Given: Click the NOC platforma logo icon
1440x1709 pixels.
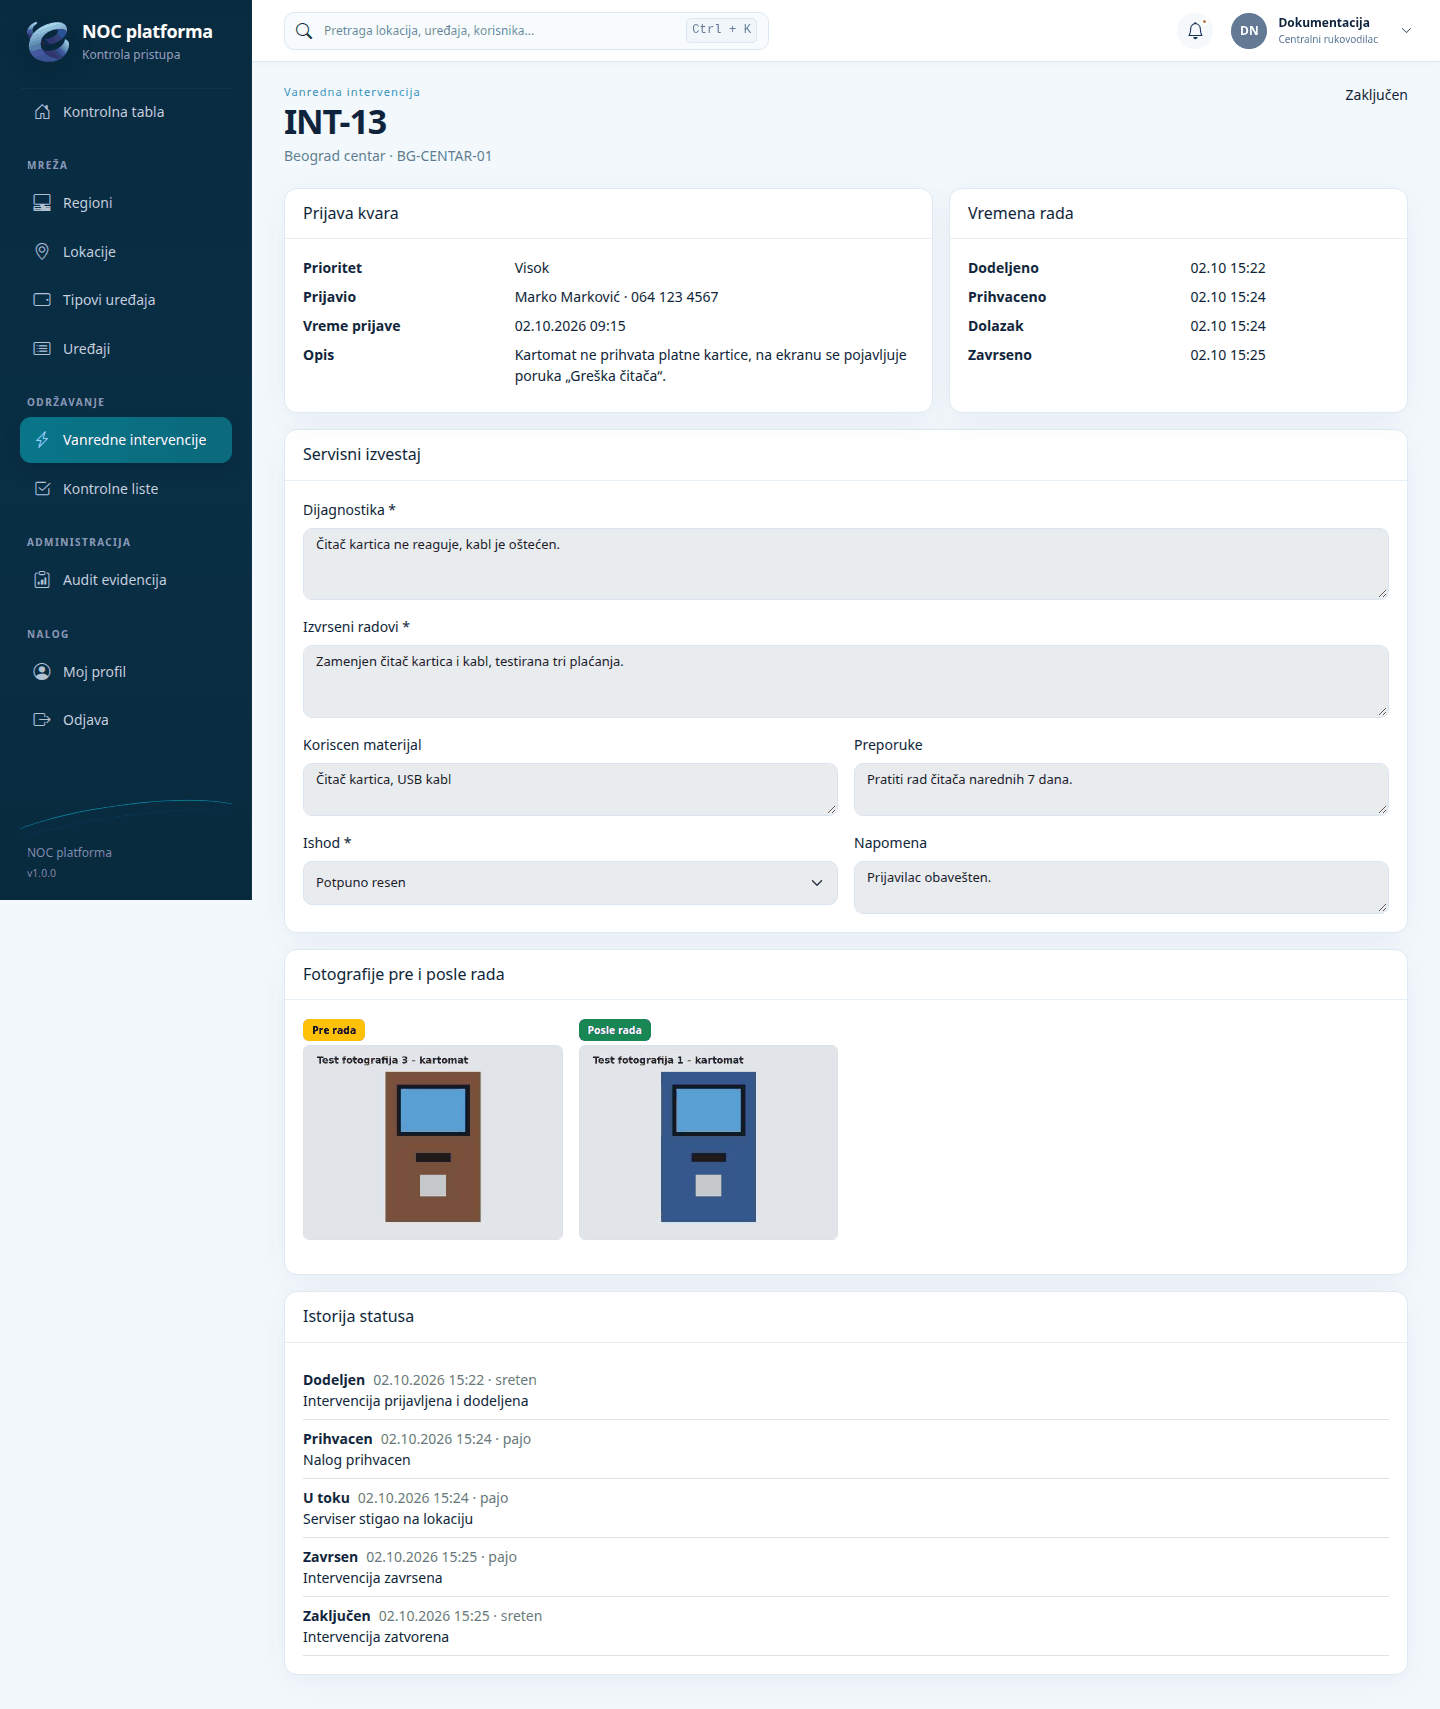Looking at the screenshot, I should 48,41.
